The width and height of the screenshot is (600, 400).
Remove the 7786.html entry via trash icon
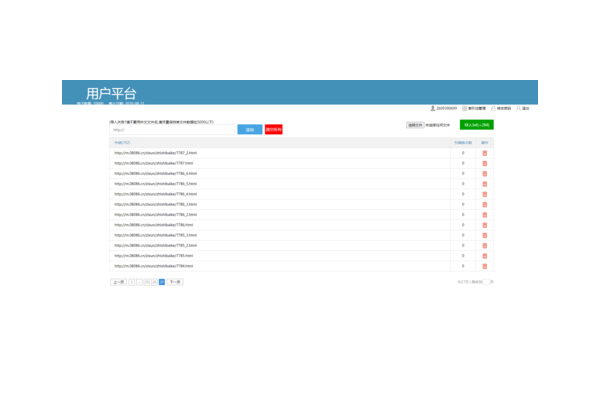[x=485, y=225]
